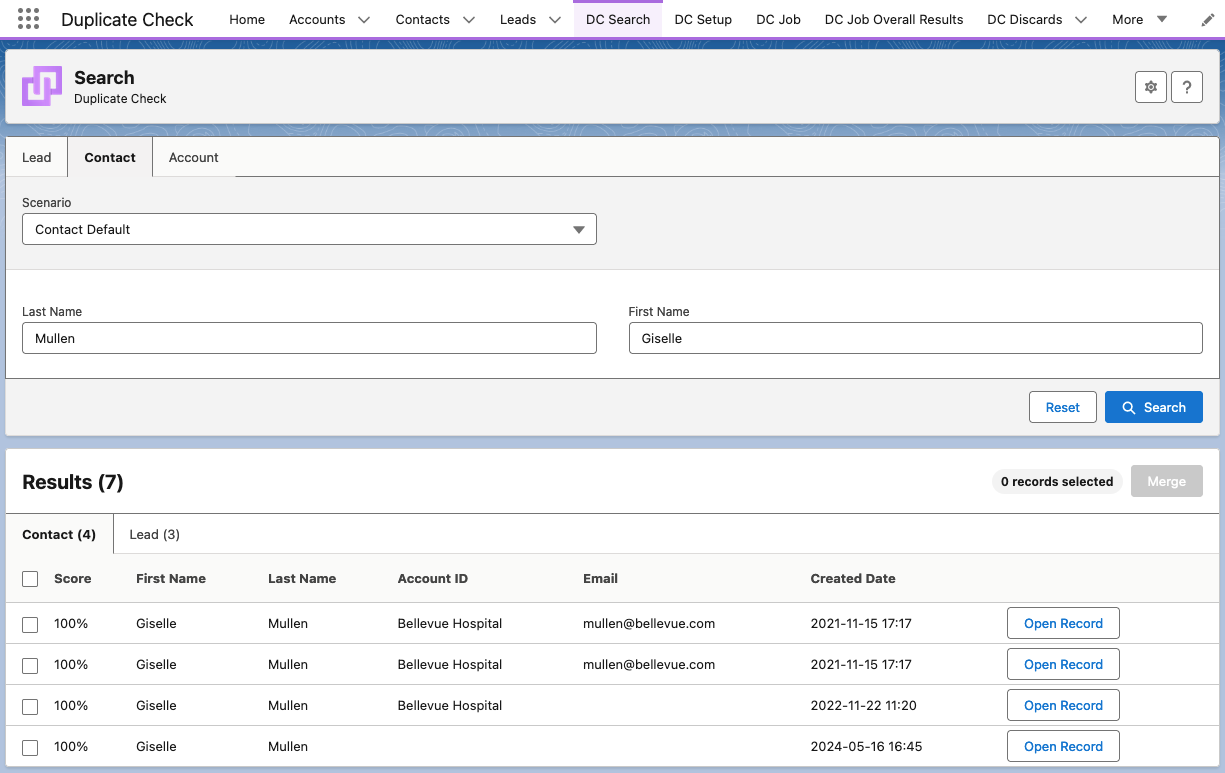The image size is (1225, 773).
Task: Open the More navigation dropdown
Action: pyautogui.click(x=1139, y=19)
